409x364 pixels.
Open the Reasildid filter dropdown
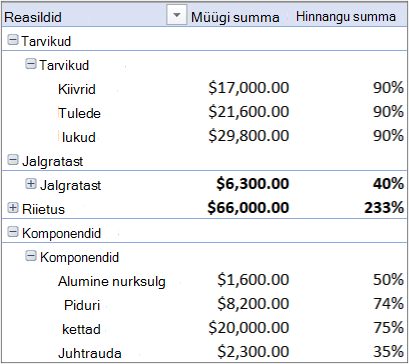pos(177,15)
